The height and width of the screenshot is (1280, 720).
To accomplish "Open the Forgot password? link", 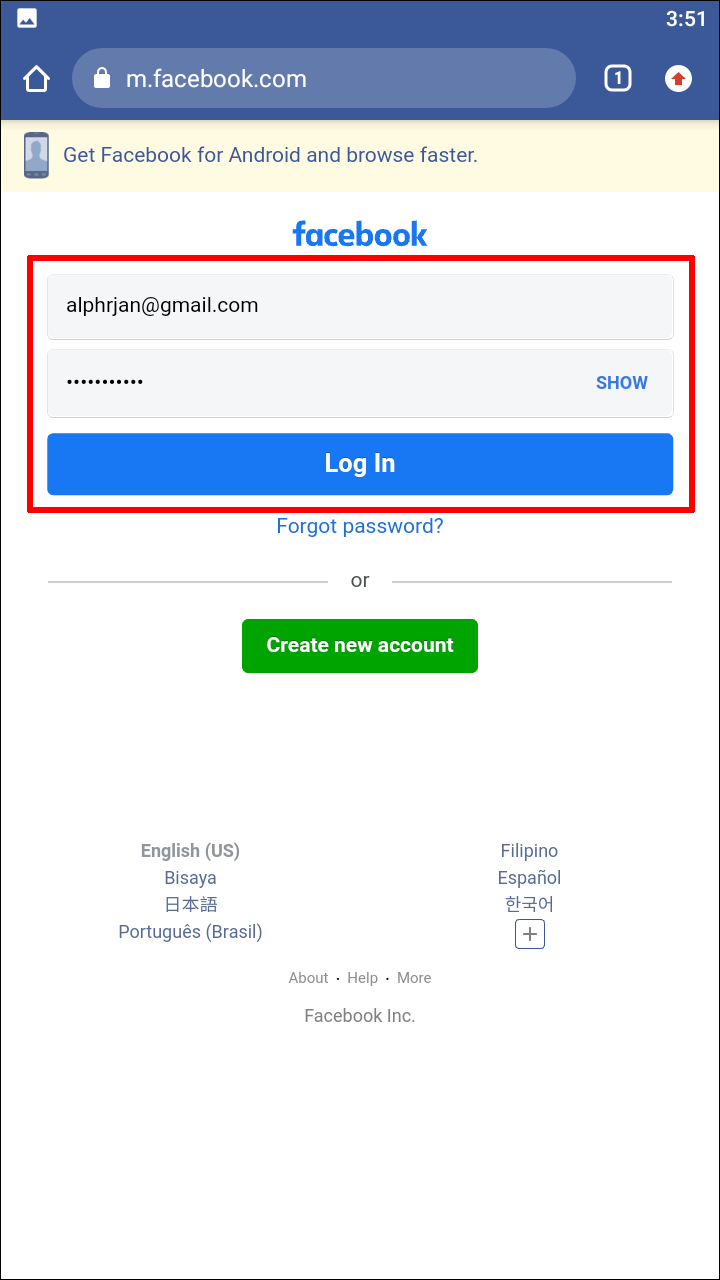I will [x=360, y=526].
